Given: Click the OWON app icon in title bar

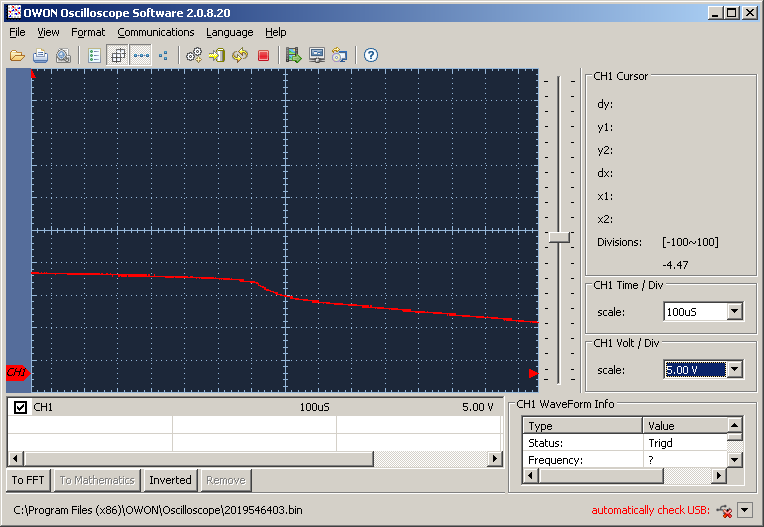Looking at the screenshot, I should coord(14,12).
